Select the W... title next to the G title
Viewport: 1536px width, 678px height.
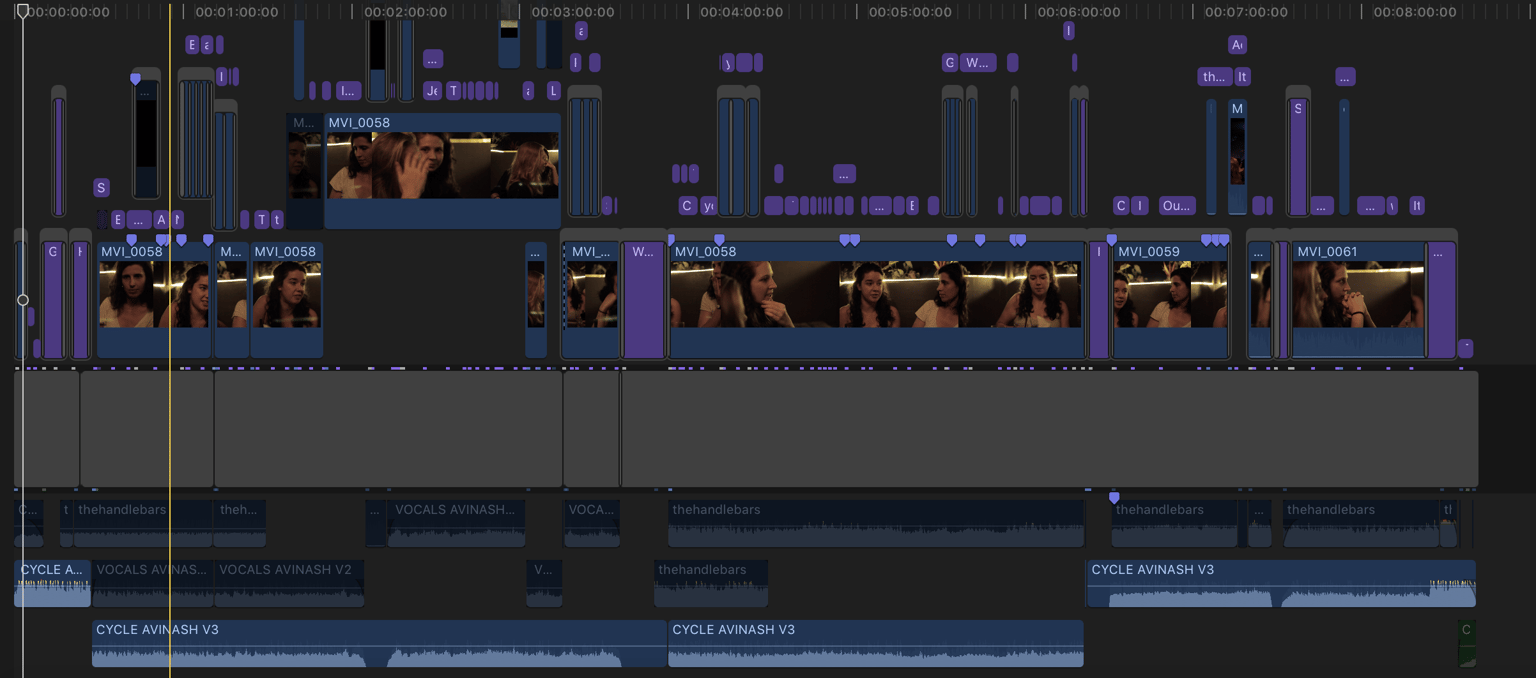(978, 63)
